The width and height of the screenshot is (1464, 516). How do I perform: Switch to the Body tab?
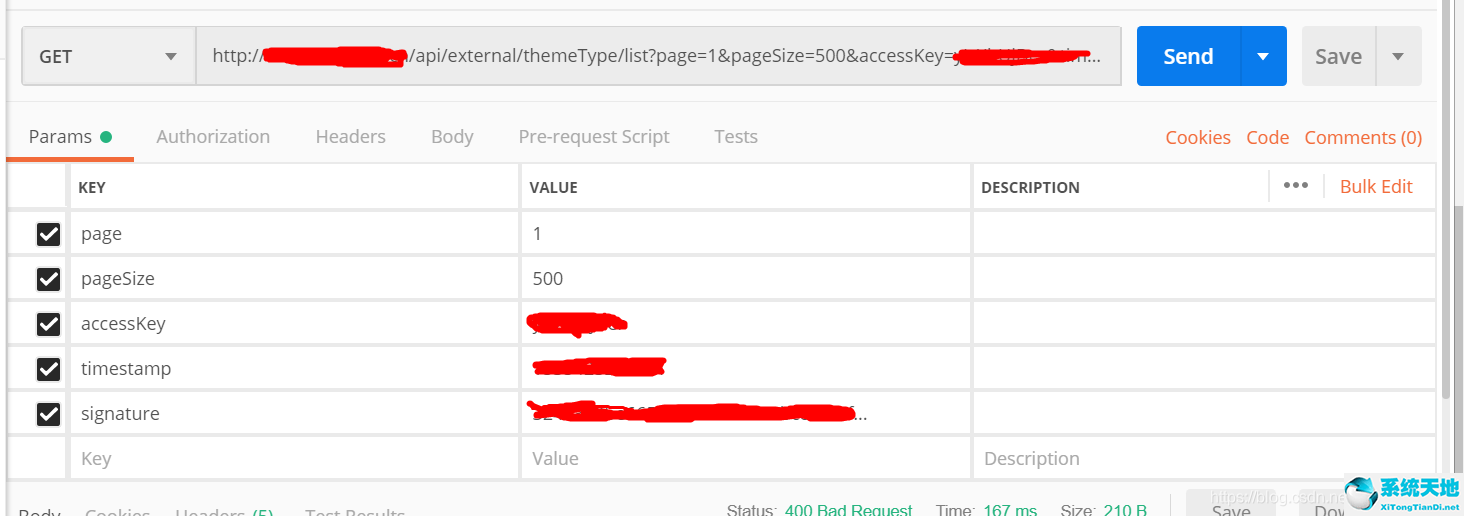tap(452, 137)
